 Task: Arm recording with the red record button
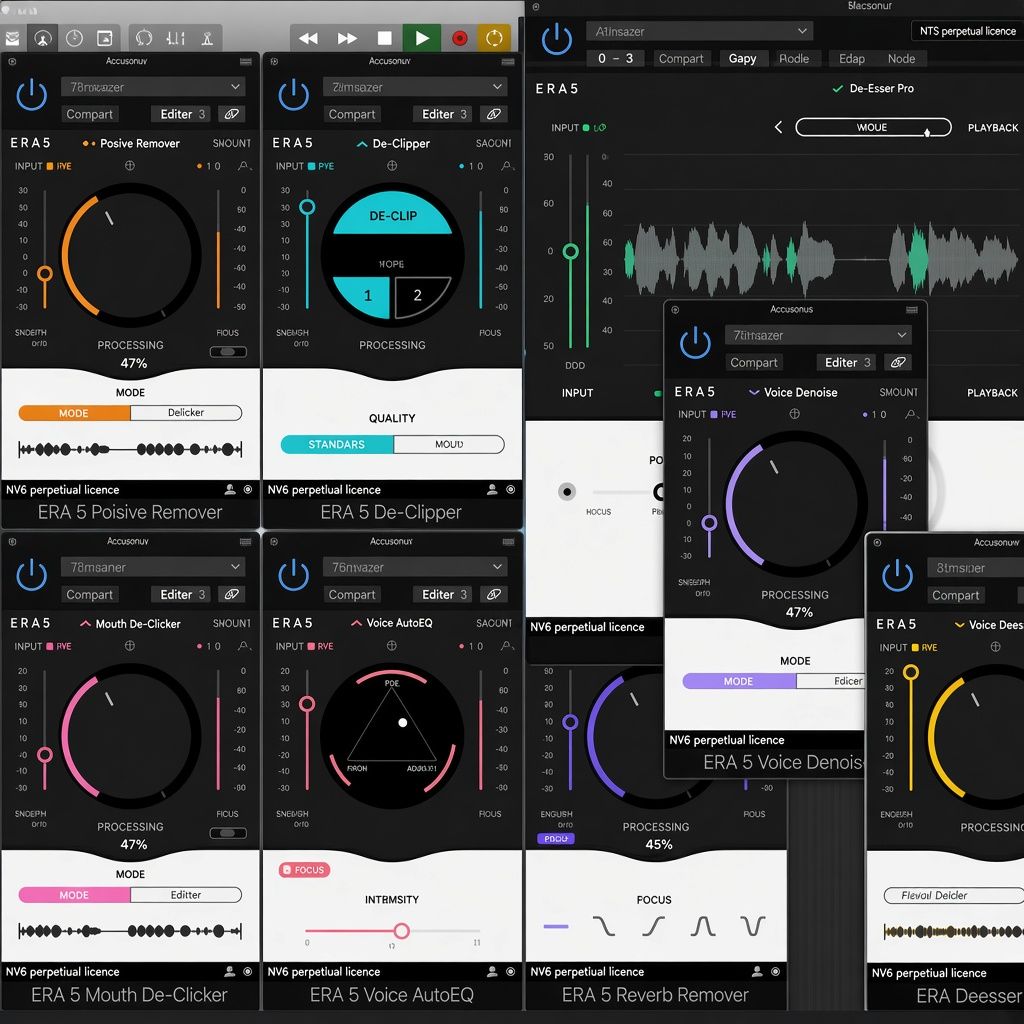click(460, 38)
